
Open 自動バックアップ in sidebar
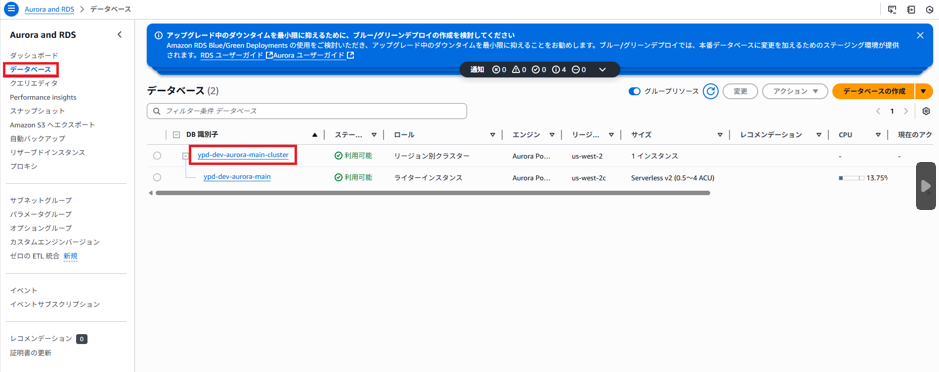[x=38, y=138]
